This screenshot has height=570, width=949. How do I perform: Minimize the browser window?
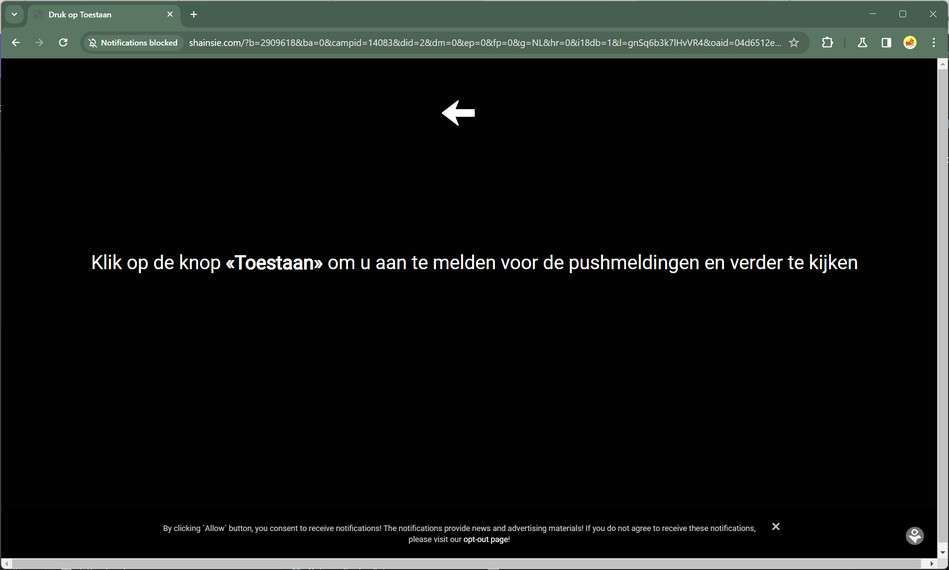[x=873, y=13]
